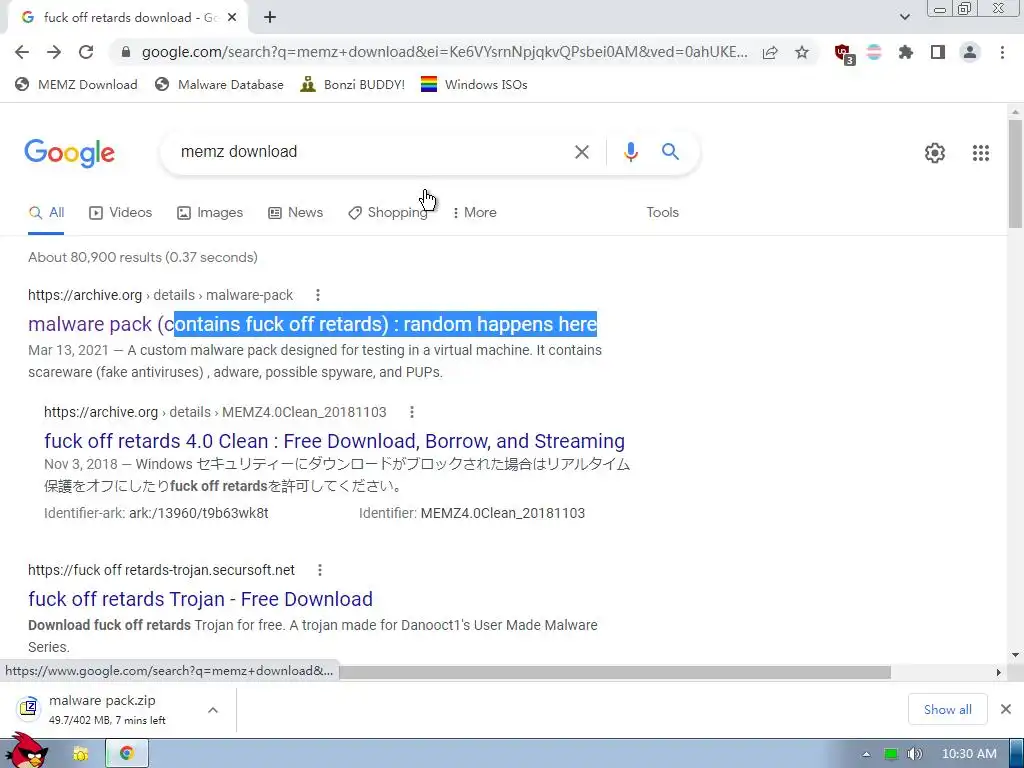Viewport: 1024px width, 768px height.
Task: Open the Chrome profile avatar
Action: click(x=970, y=52)
